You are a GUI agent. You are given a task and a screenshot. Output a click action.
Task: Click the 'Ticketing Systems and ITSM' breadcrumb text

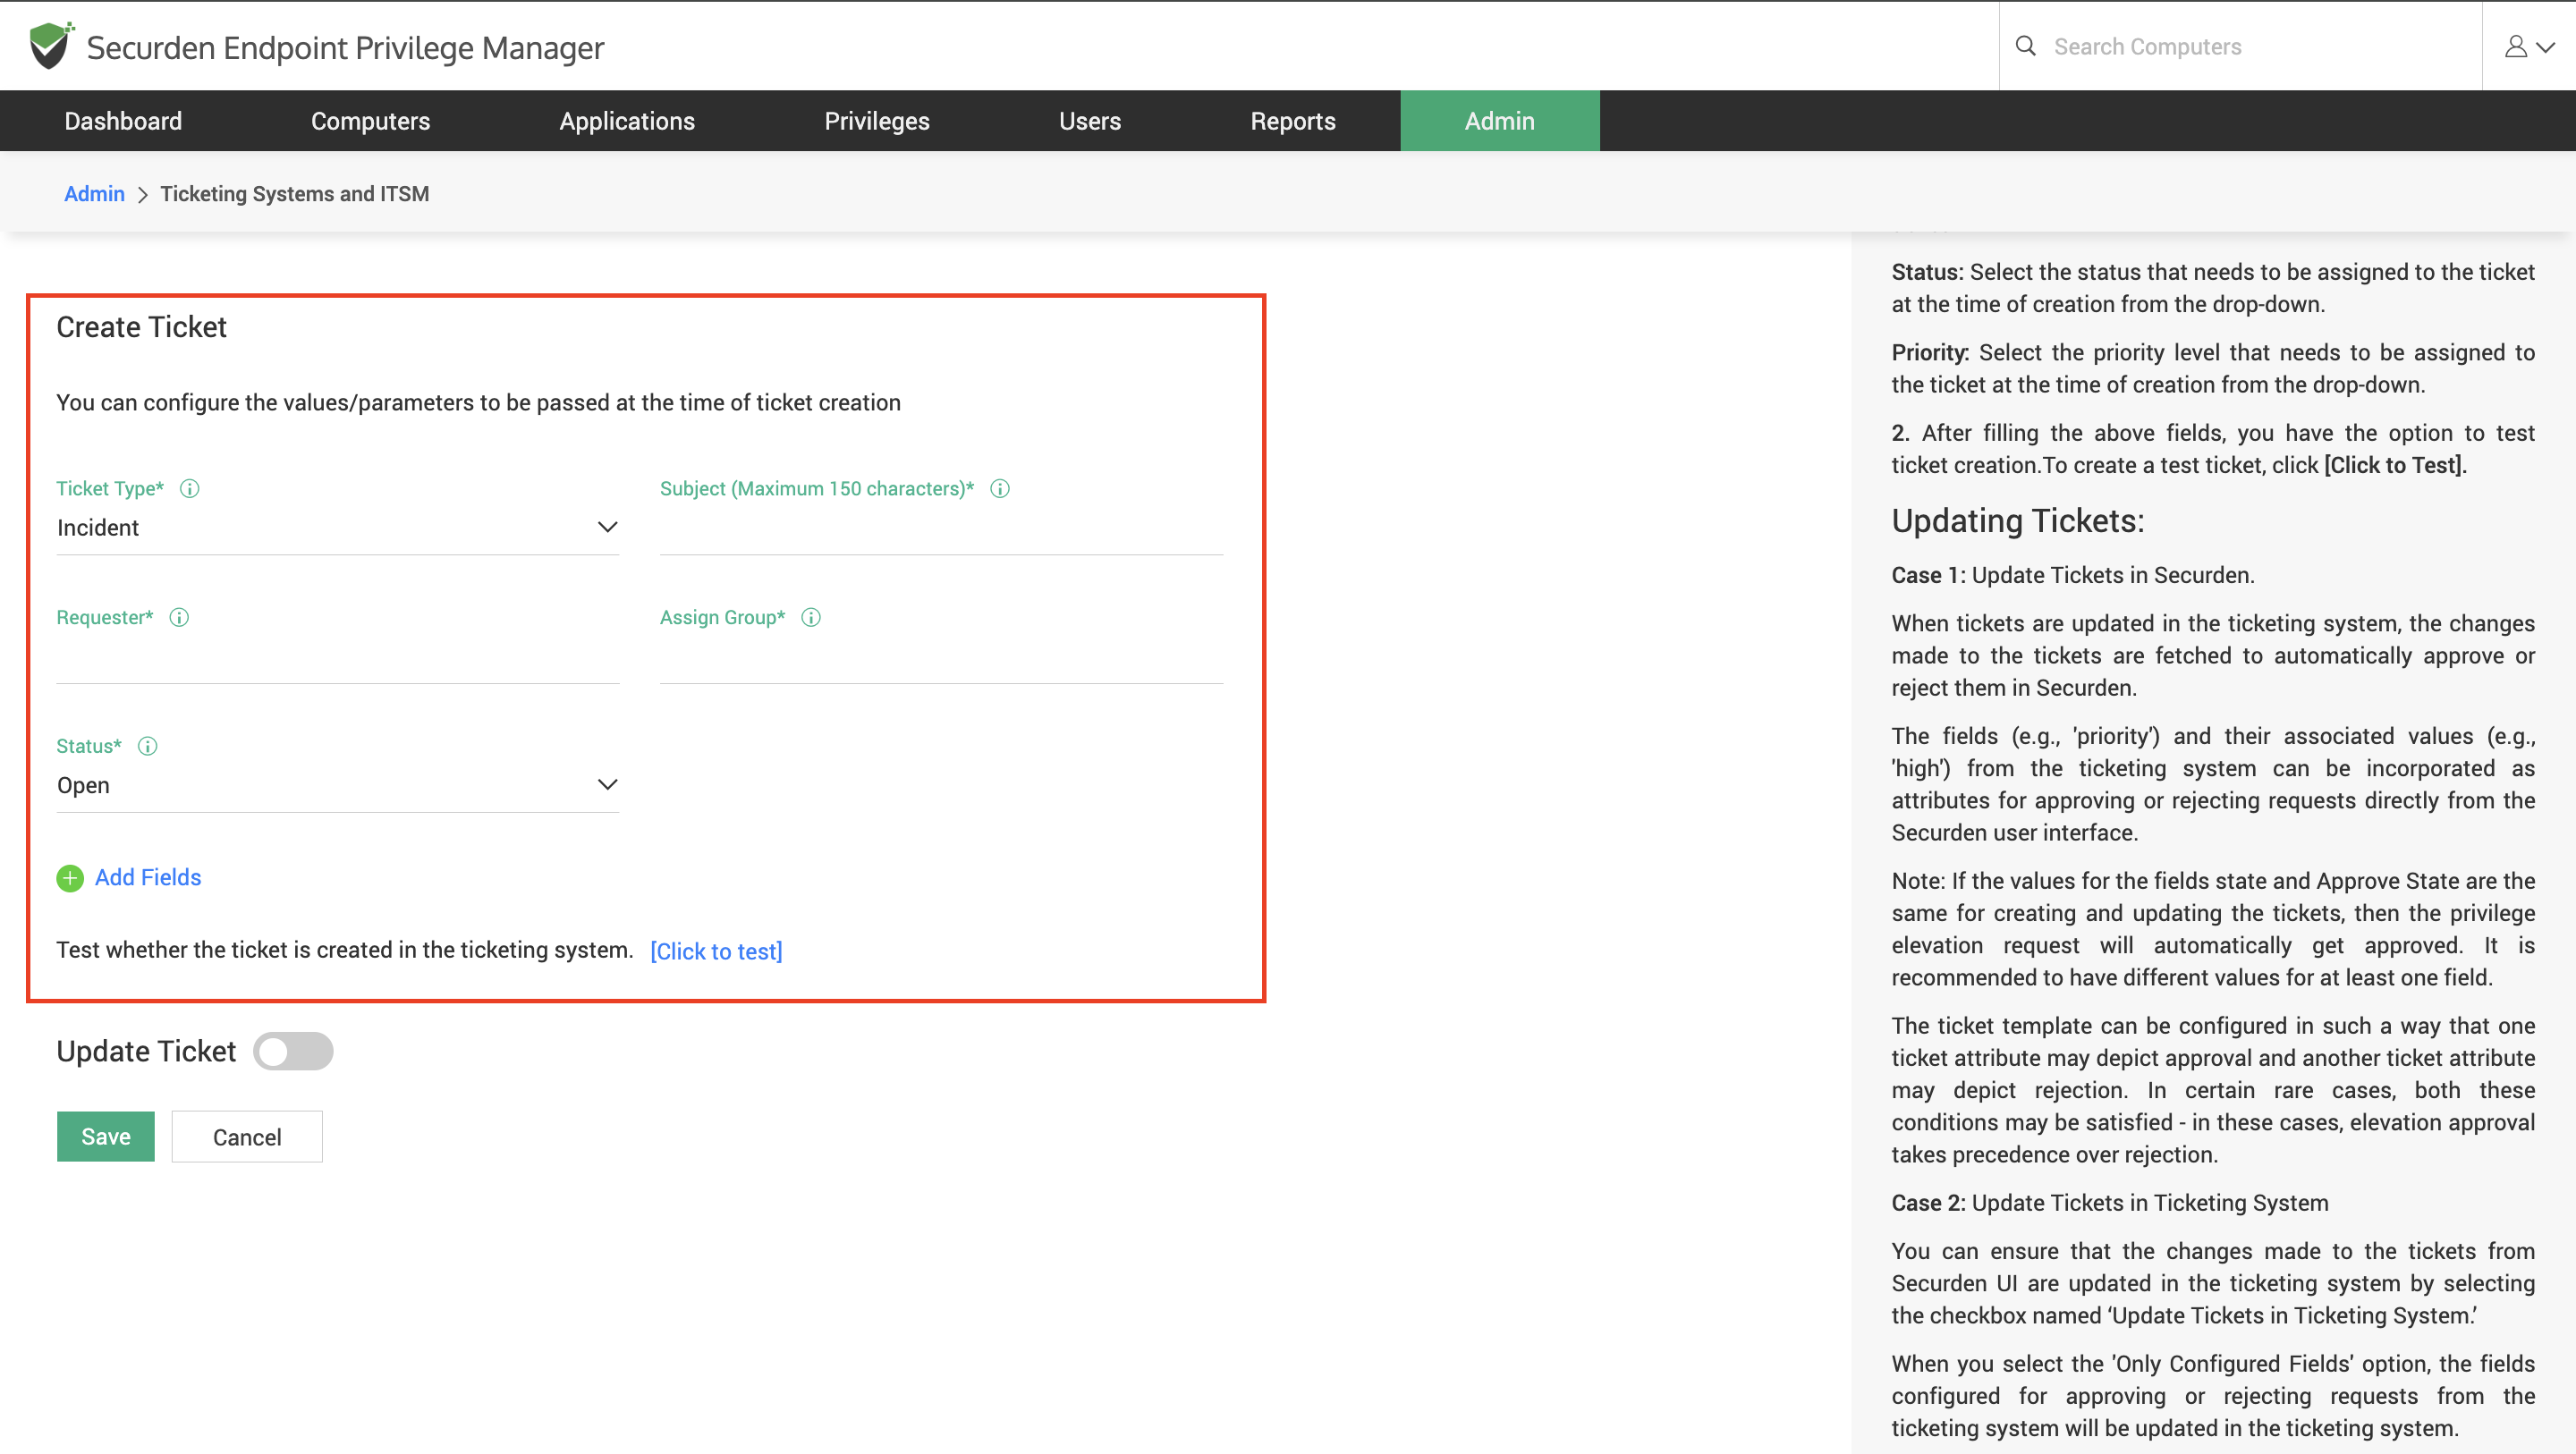click(x=294, y=193)
